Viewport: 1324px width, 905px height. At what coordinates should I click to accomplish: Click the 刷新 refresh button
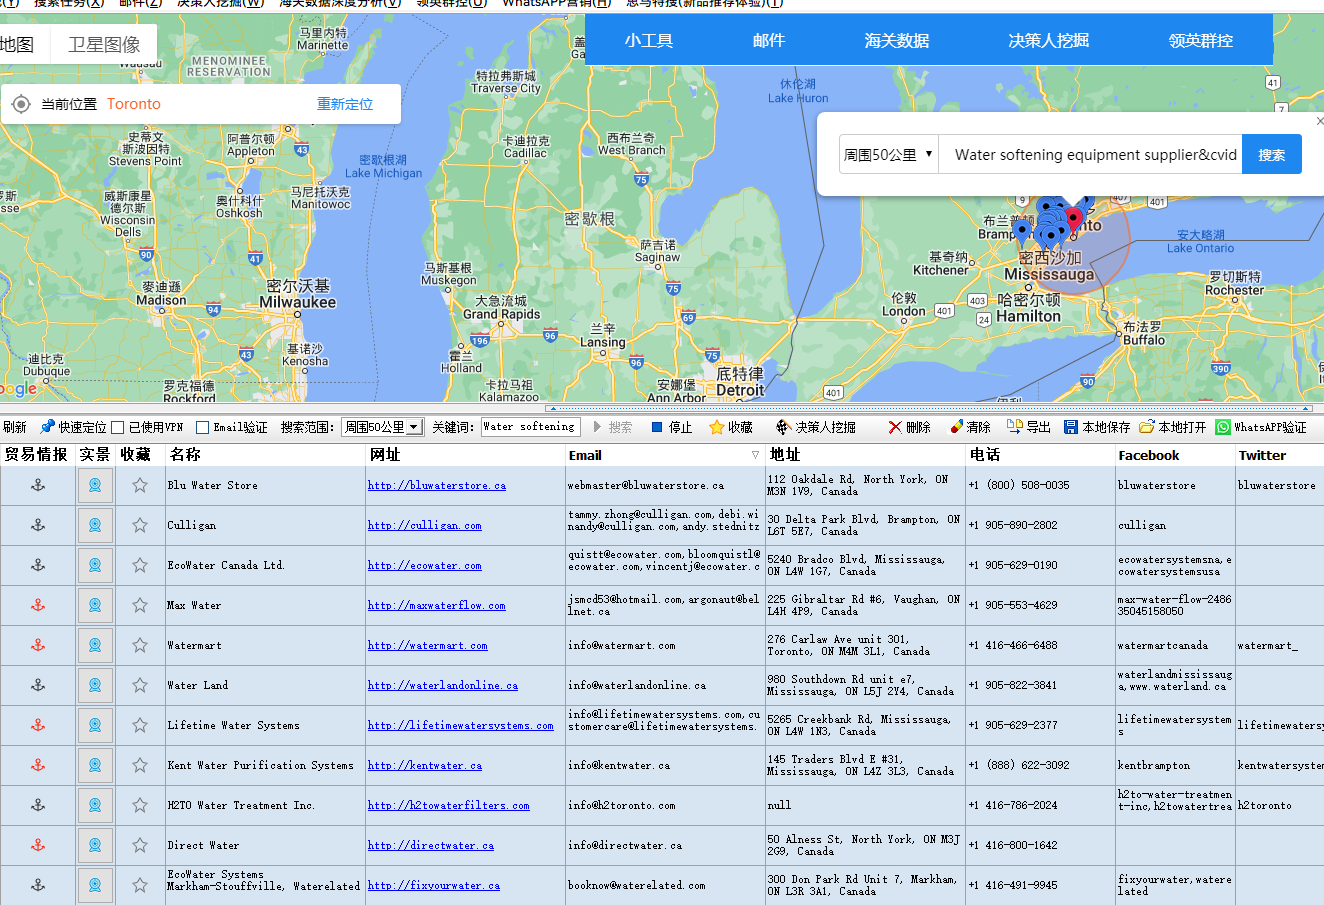point(14,427)
